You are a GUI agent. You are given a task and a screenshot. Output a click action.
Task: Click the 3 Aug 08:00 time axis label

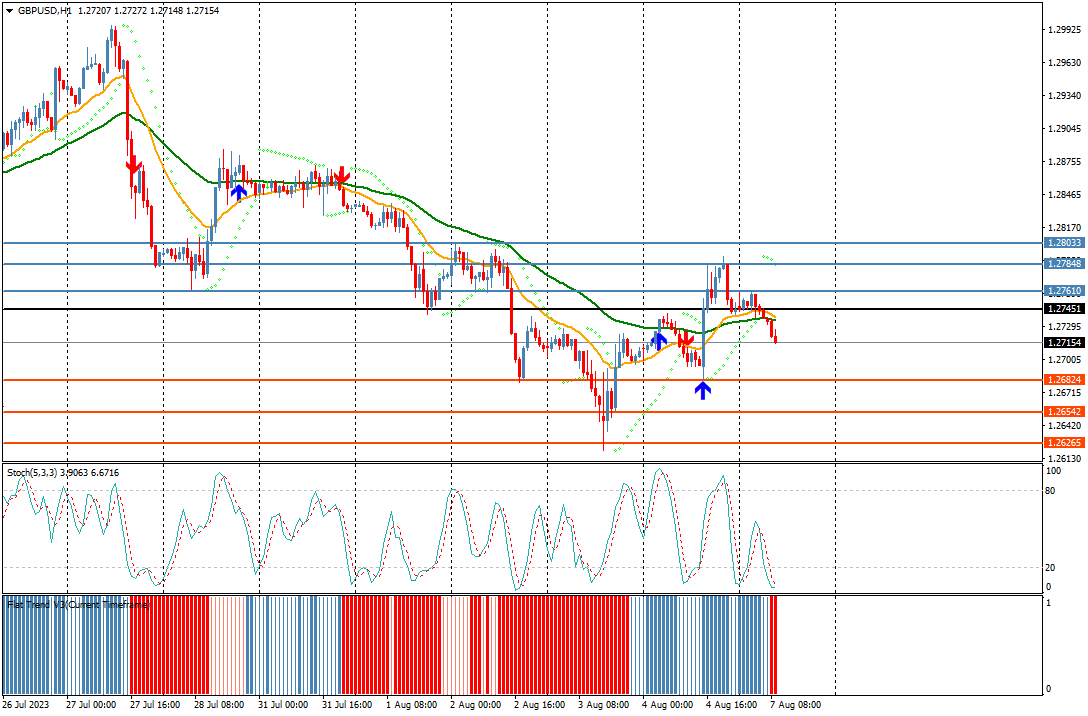tap(603, 705)
